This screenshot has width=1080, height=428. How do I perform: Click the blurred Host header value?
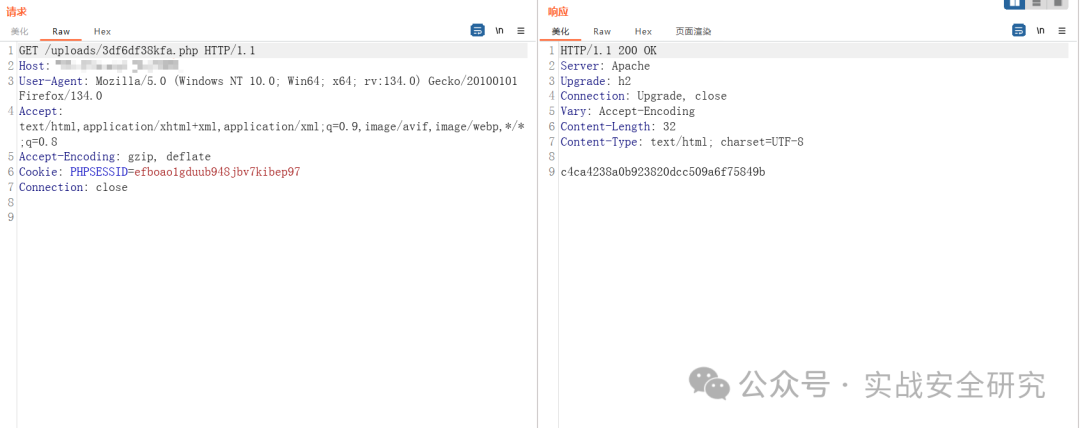point(117,66)
